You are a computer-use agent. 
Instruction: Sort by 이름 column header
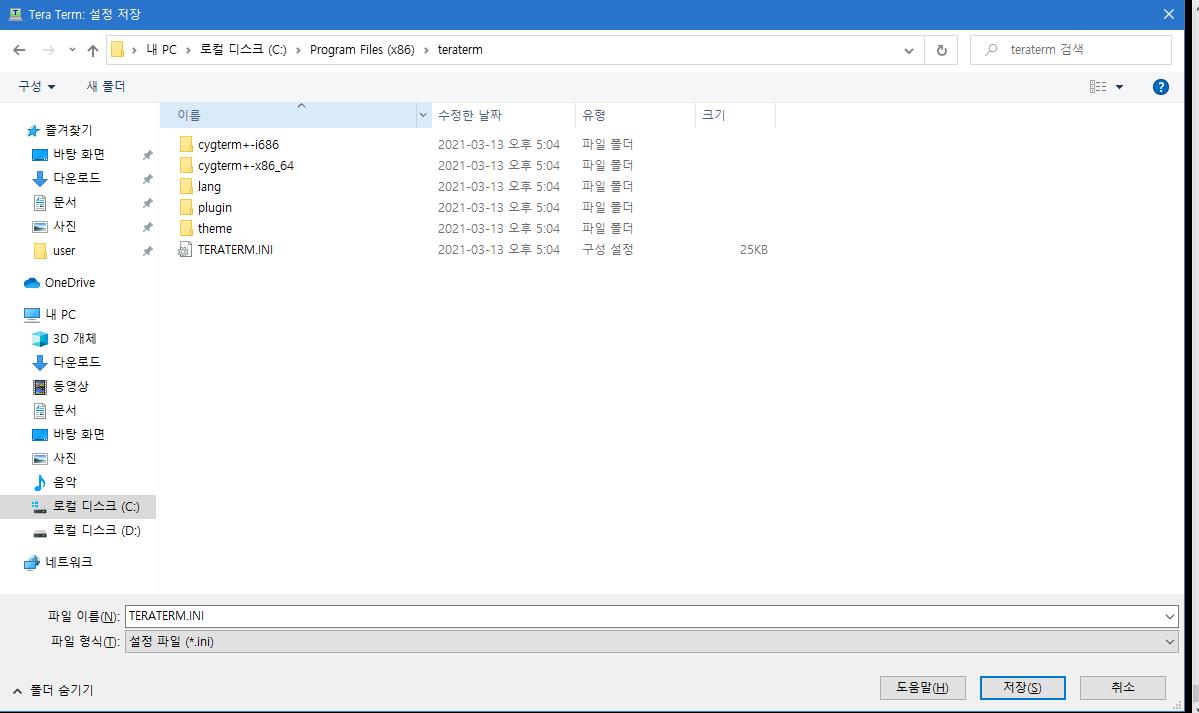click(x=289, y=115)
